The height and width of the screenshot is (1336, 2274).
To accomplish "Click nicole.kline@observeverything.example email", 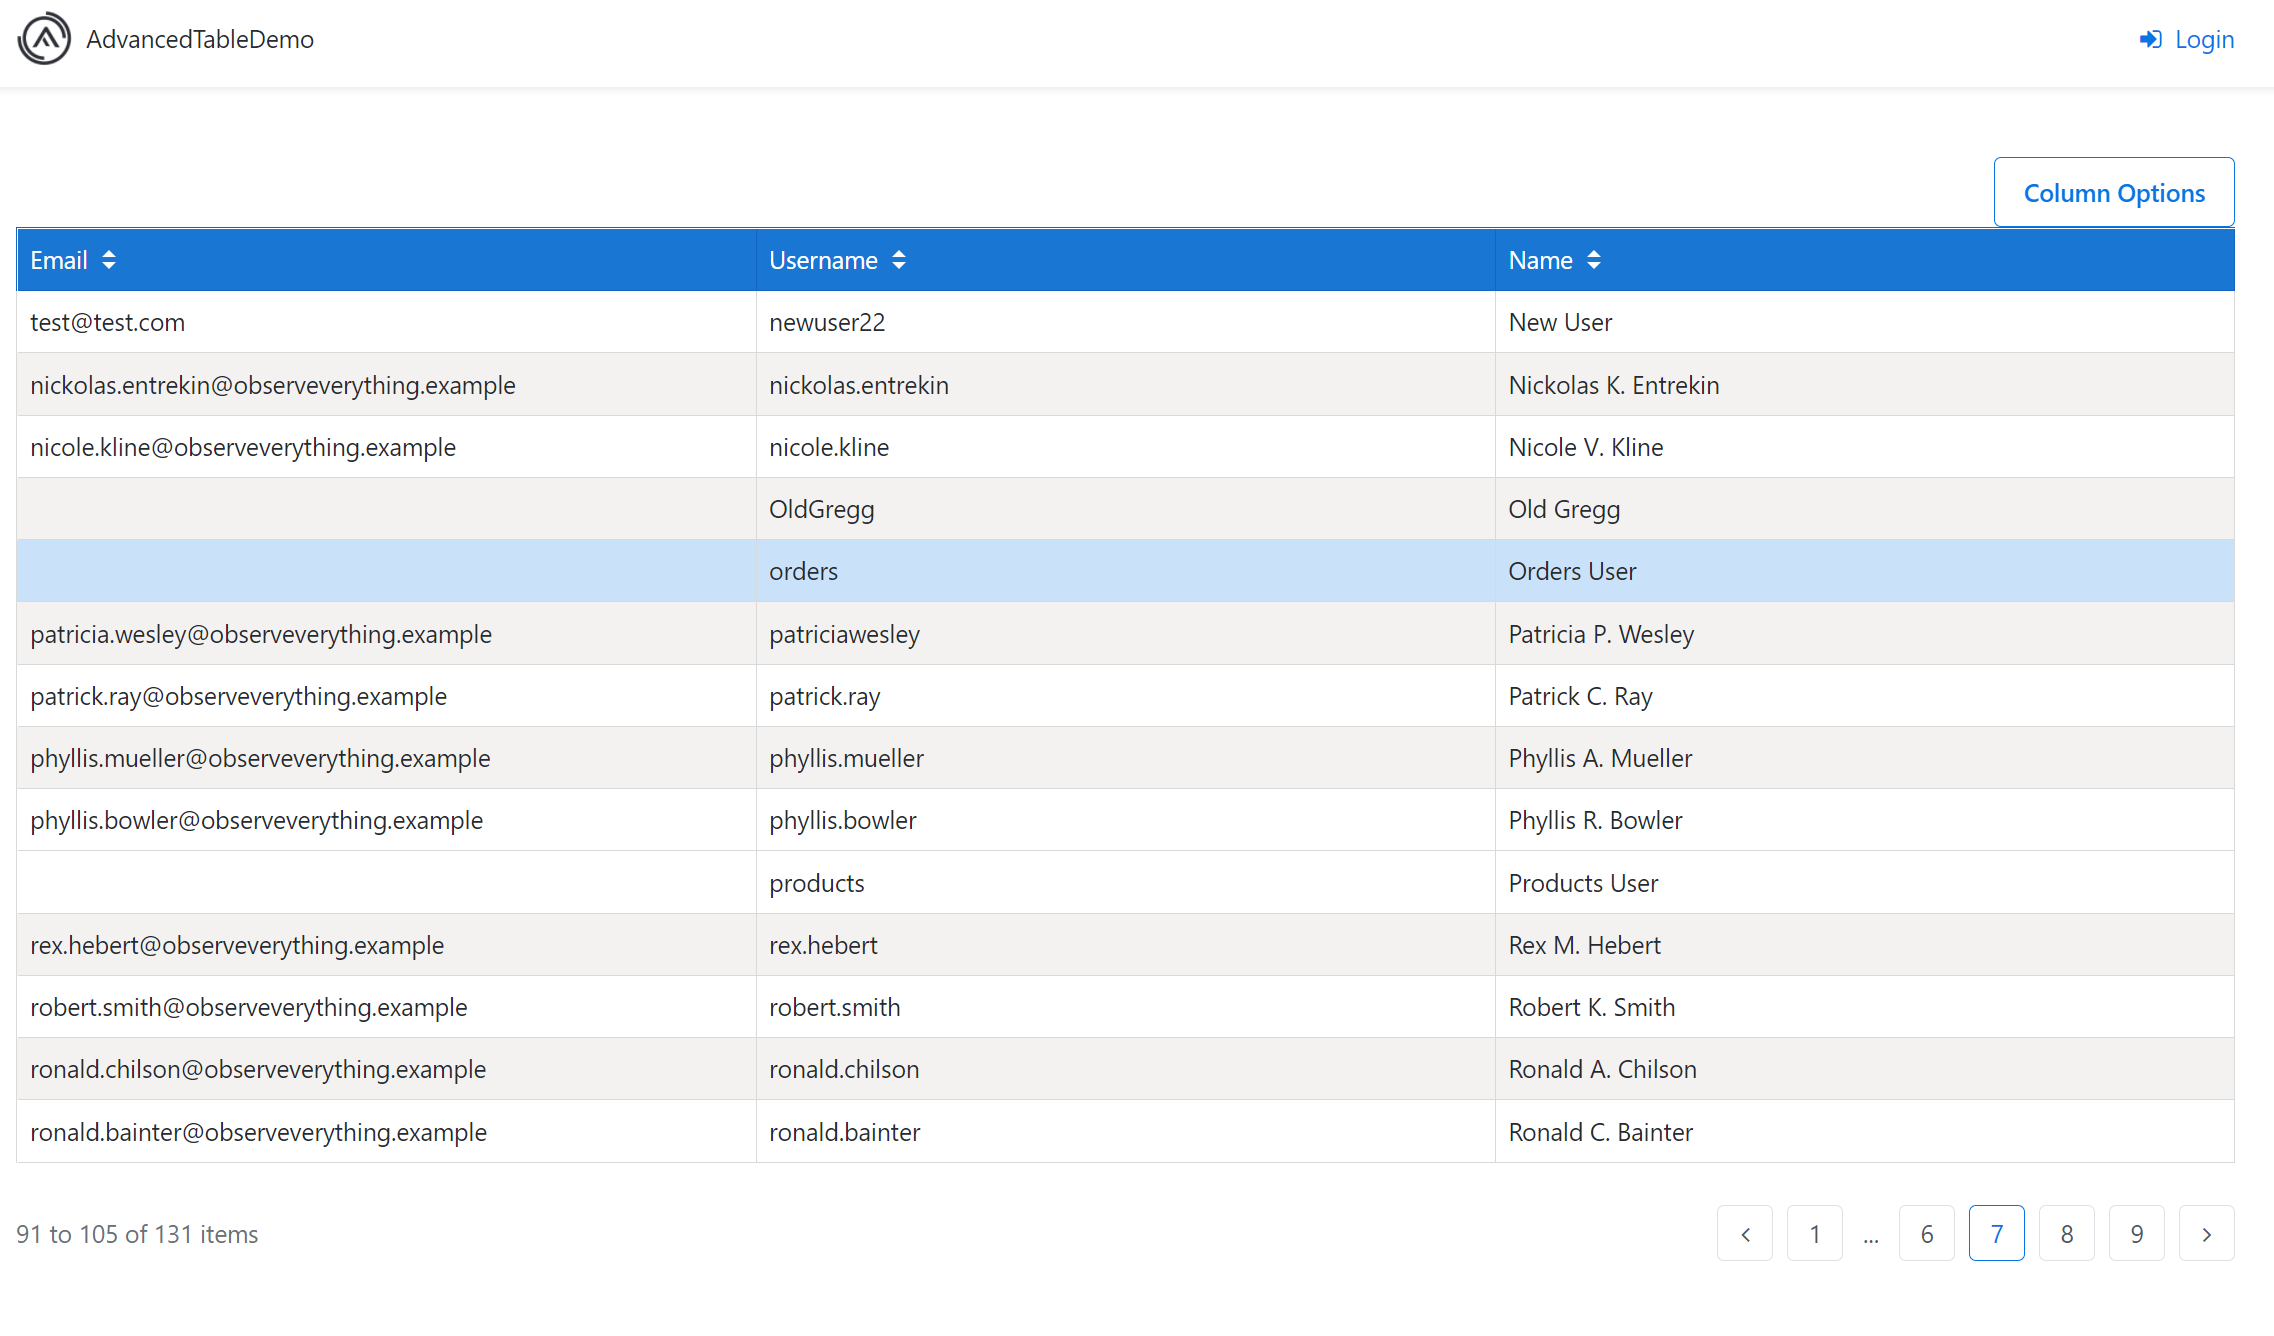I will pyautogui.click(x=243, y=447).
